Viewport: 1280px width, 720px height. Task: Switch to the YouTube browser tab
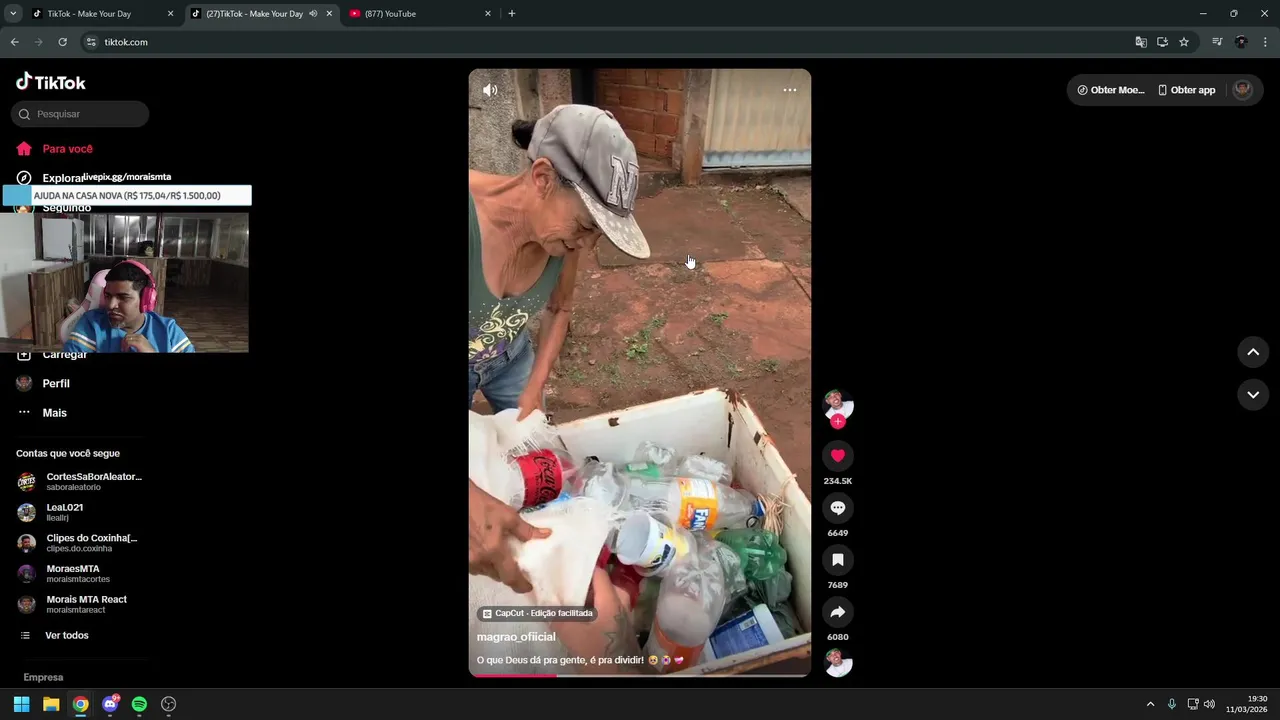pyautogui.click(x=418, y=14)
